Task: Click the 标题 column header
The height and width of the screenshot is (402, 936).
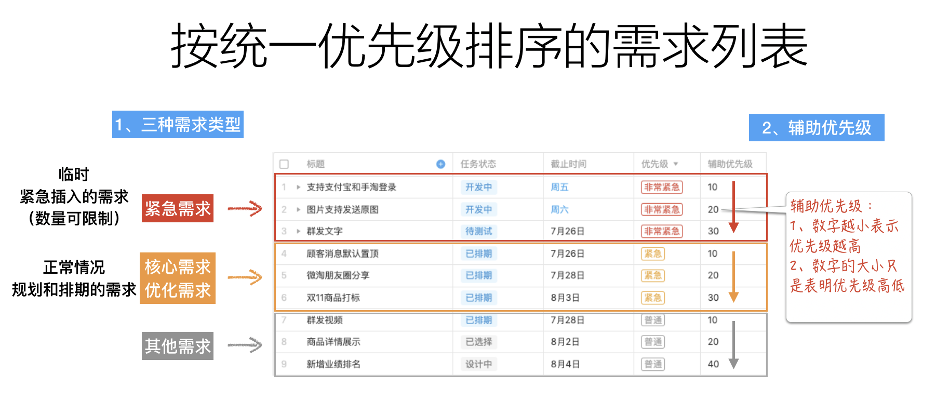Action: click(316, 164)
